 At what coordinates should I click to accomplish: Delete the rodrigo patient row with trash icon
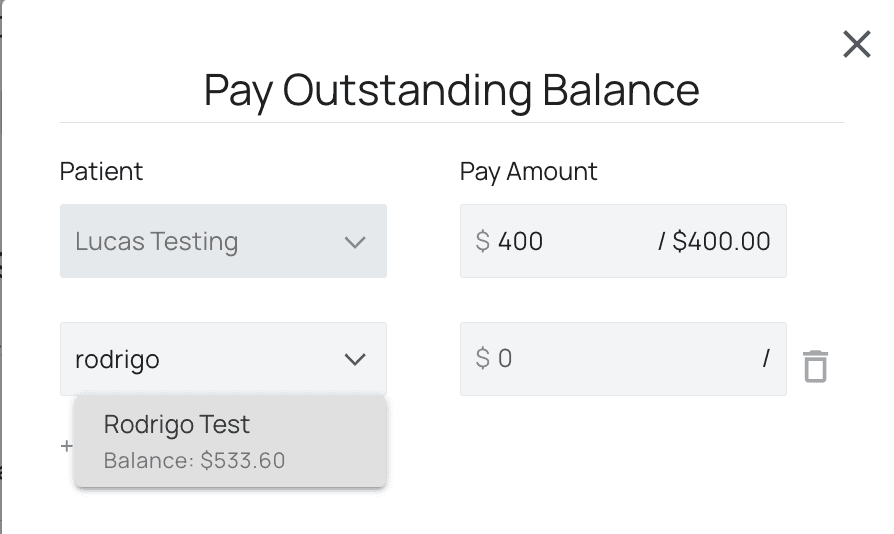[815, 366]
